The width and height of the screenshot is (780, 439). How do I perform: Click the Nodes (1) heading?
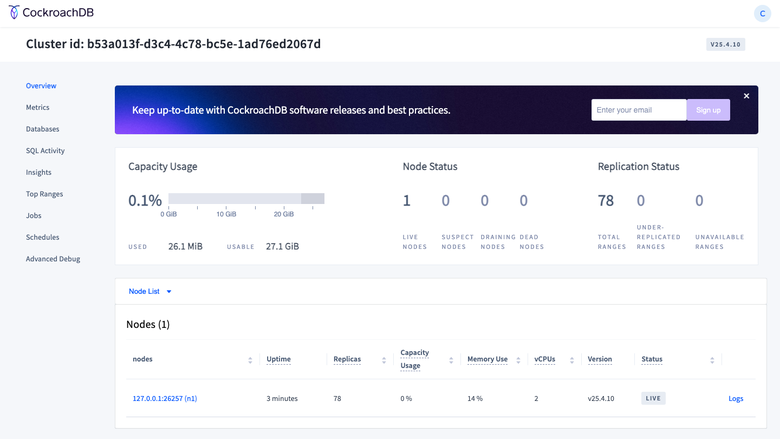pyautogui.click(x=148, y=324)
